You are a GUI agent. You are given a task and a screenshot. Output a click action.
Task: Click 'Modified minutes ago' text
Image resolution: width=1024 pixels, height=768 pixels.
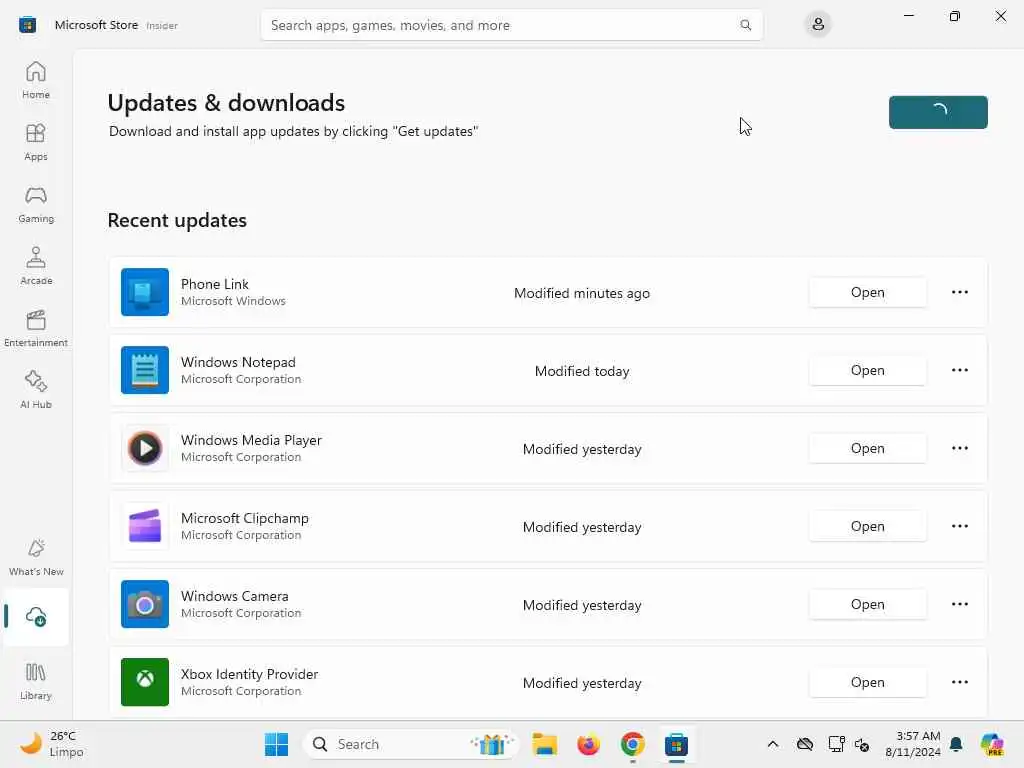[x=582, y=293]
